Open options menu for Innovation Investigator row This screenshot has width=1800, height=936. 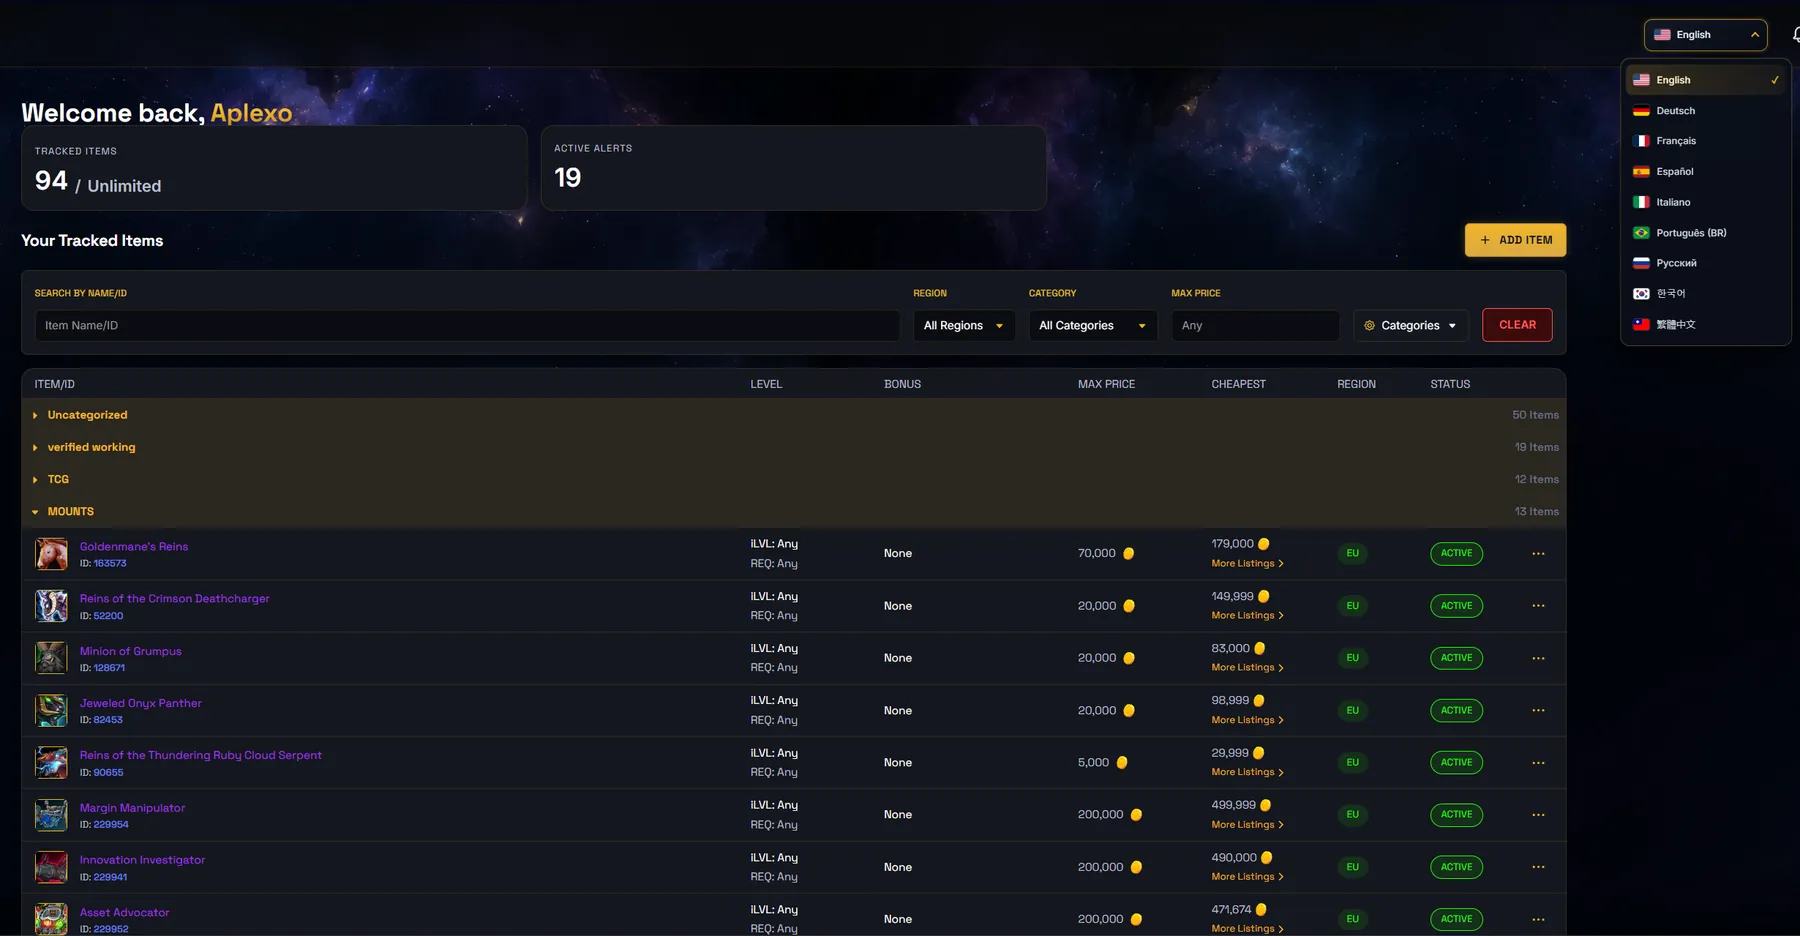click(x=1538, y=867)
